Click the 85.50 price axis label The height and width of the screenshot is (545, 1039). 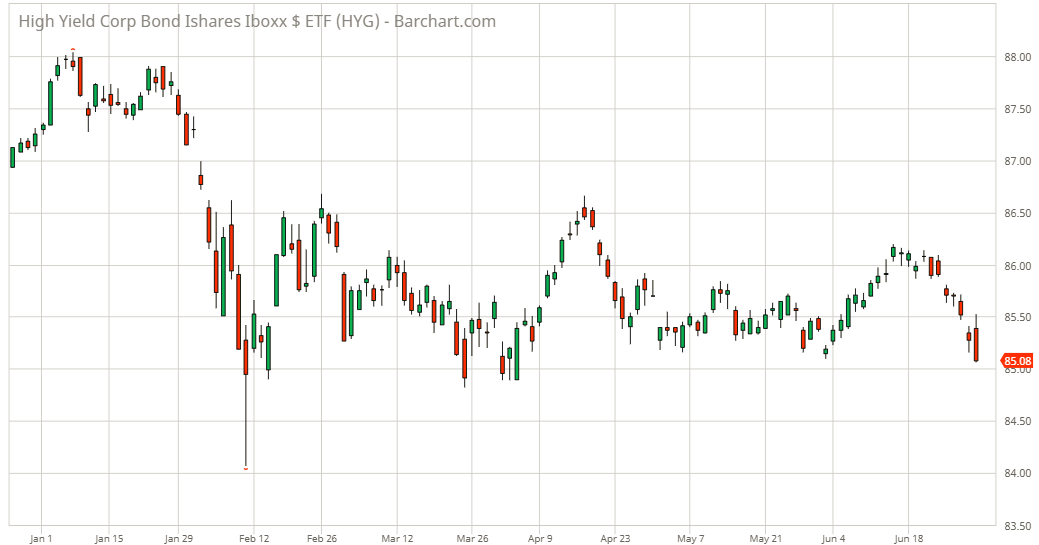1017,317
